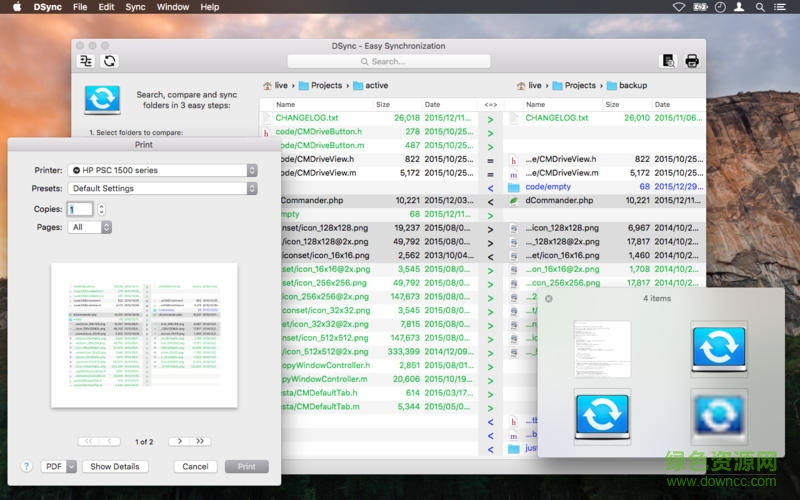Image resolution: width=800 pixels, height=500 pixels.
Task: Click the printer icon in DSync toolbar
Action: pos(692,61)
